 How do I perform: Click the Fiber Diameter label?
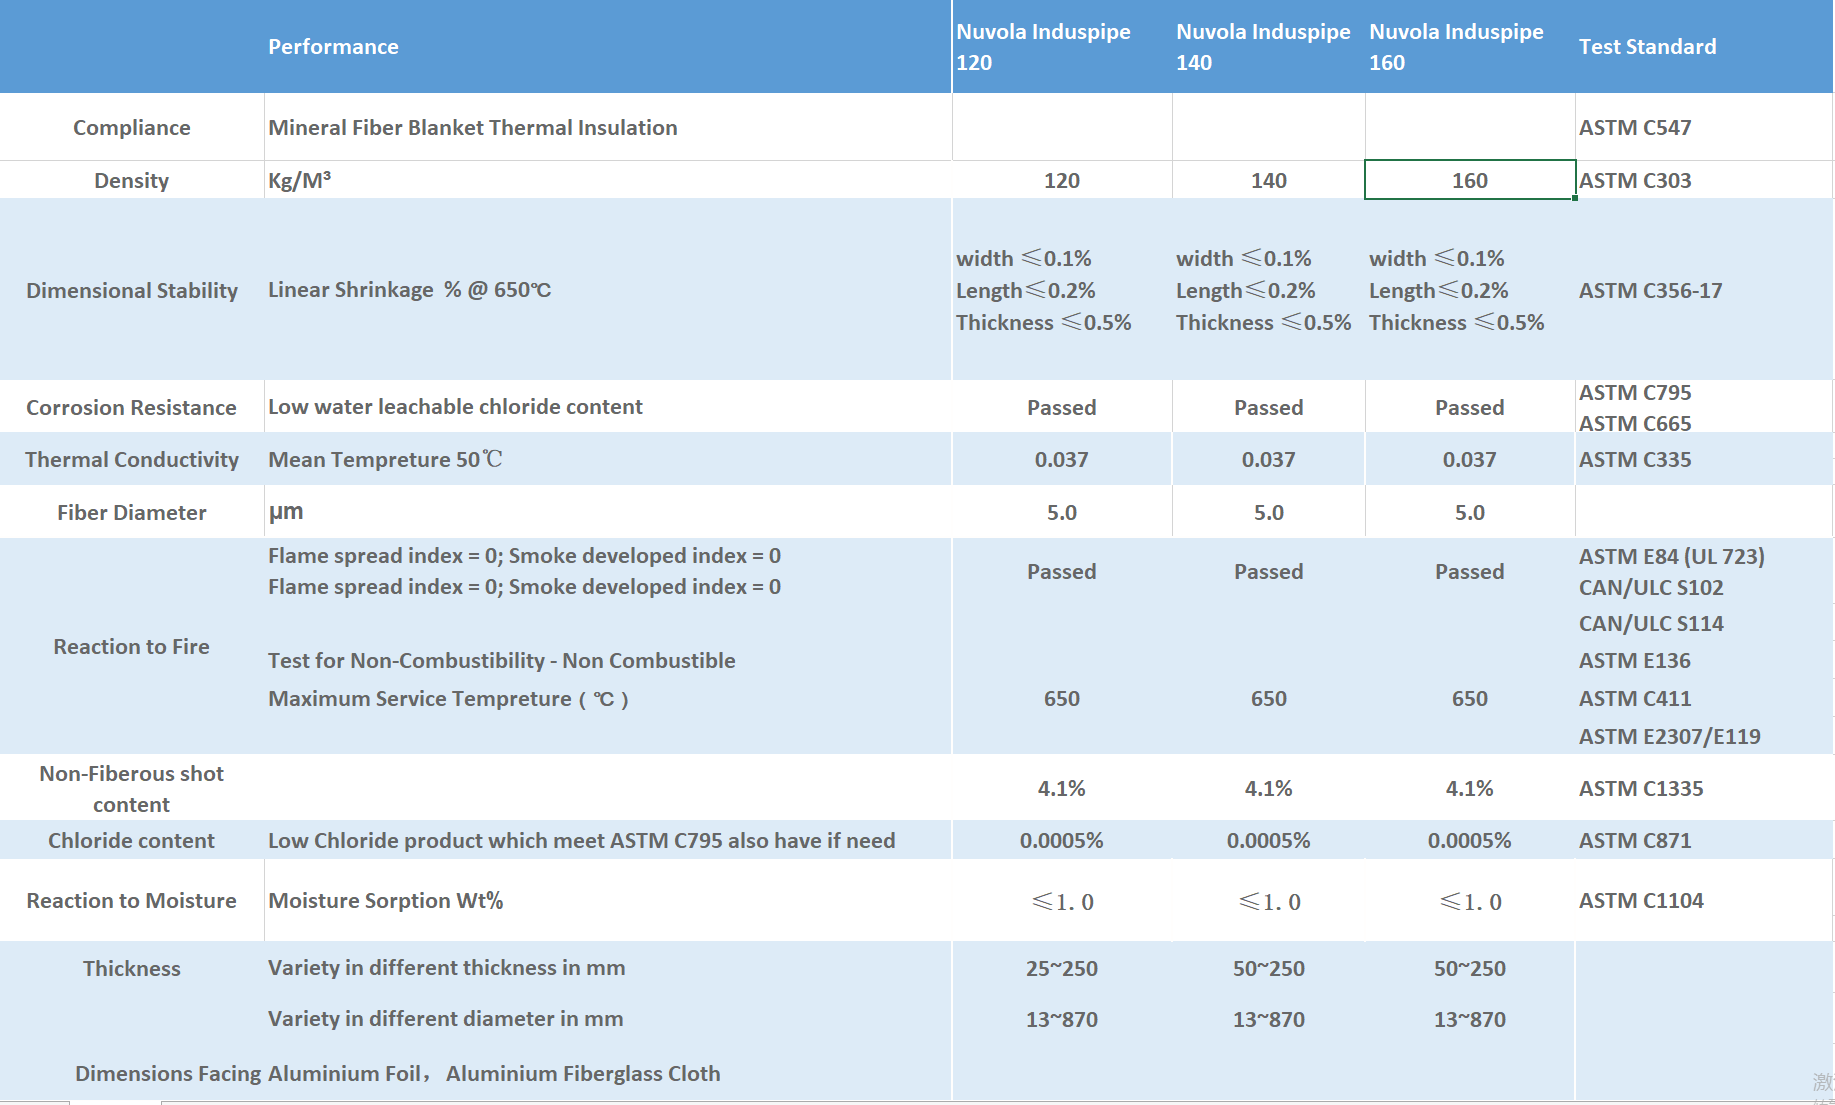click(132, 512)
